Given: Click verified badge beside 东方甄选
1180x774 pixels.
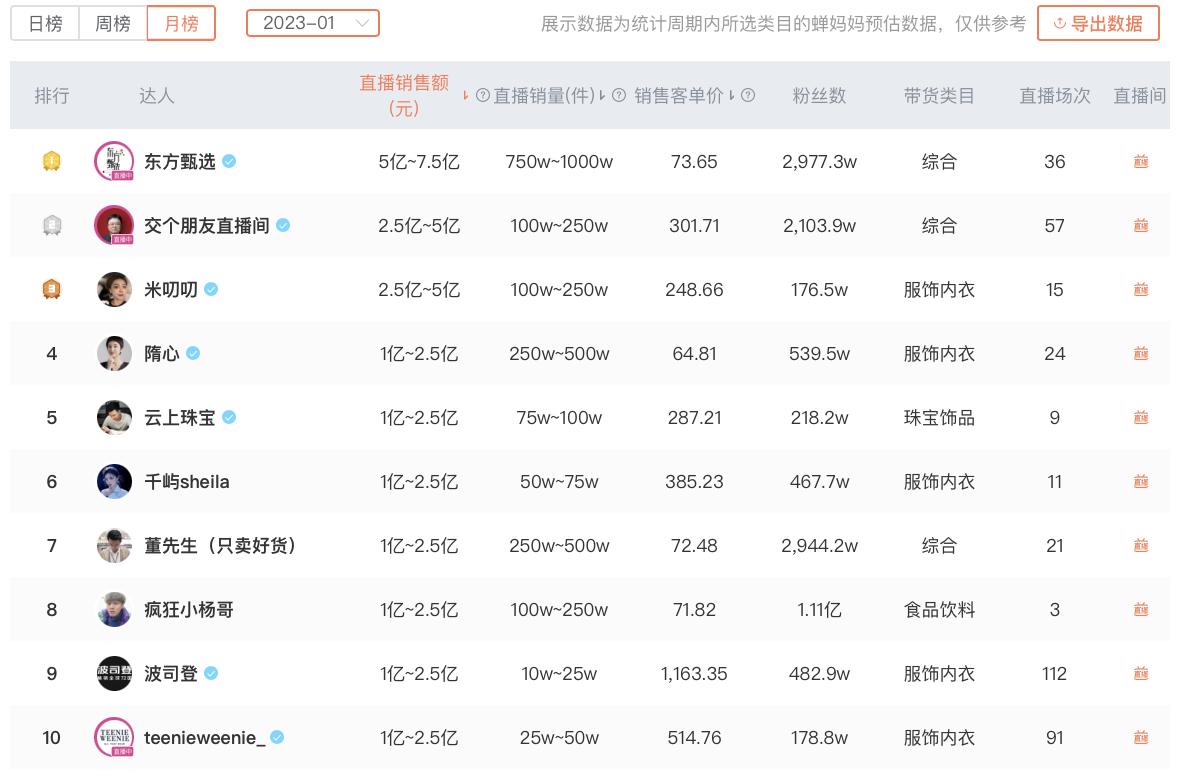Looking at the screenshot, I should (230, 161).
